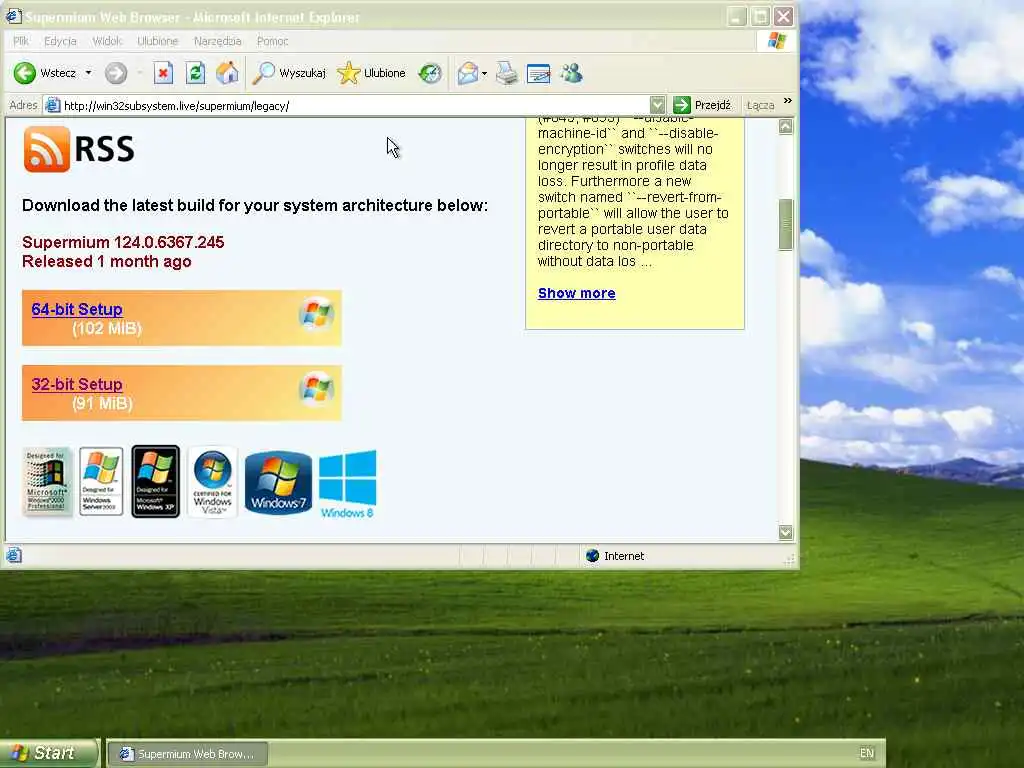Click the Windows Vista certified badge
The width and height of the screenshot is (1024, 768).
(x=212, y=482)
